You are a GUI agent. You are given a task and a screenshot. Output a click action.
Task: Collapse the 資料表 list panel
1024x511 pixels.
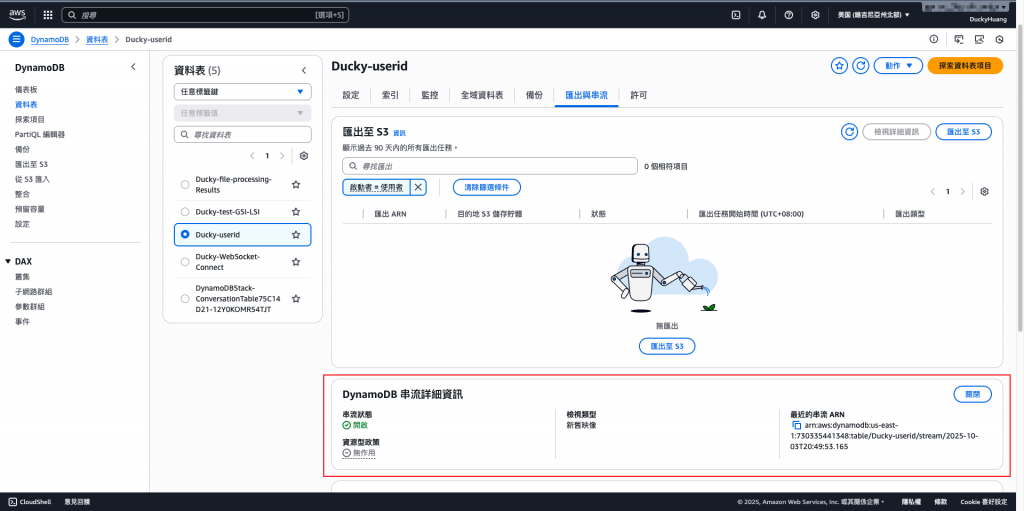[304, 71]
